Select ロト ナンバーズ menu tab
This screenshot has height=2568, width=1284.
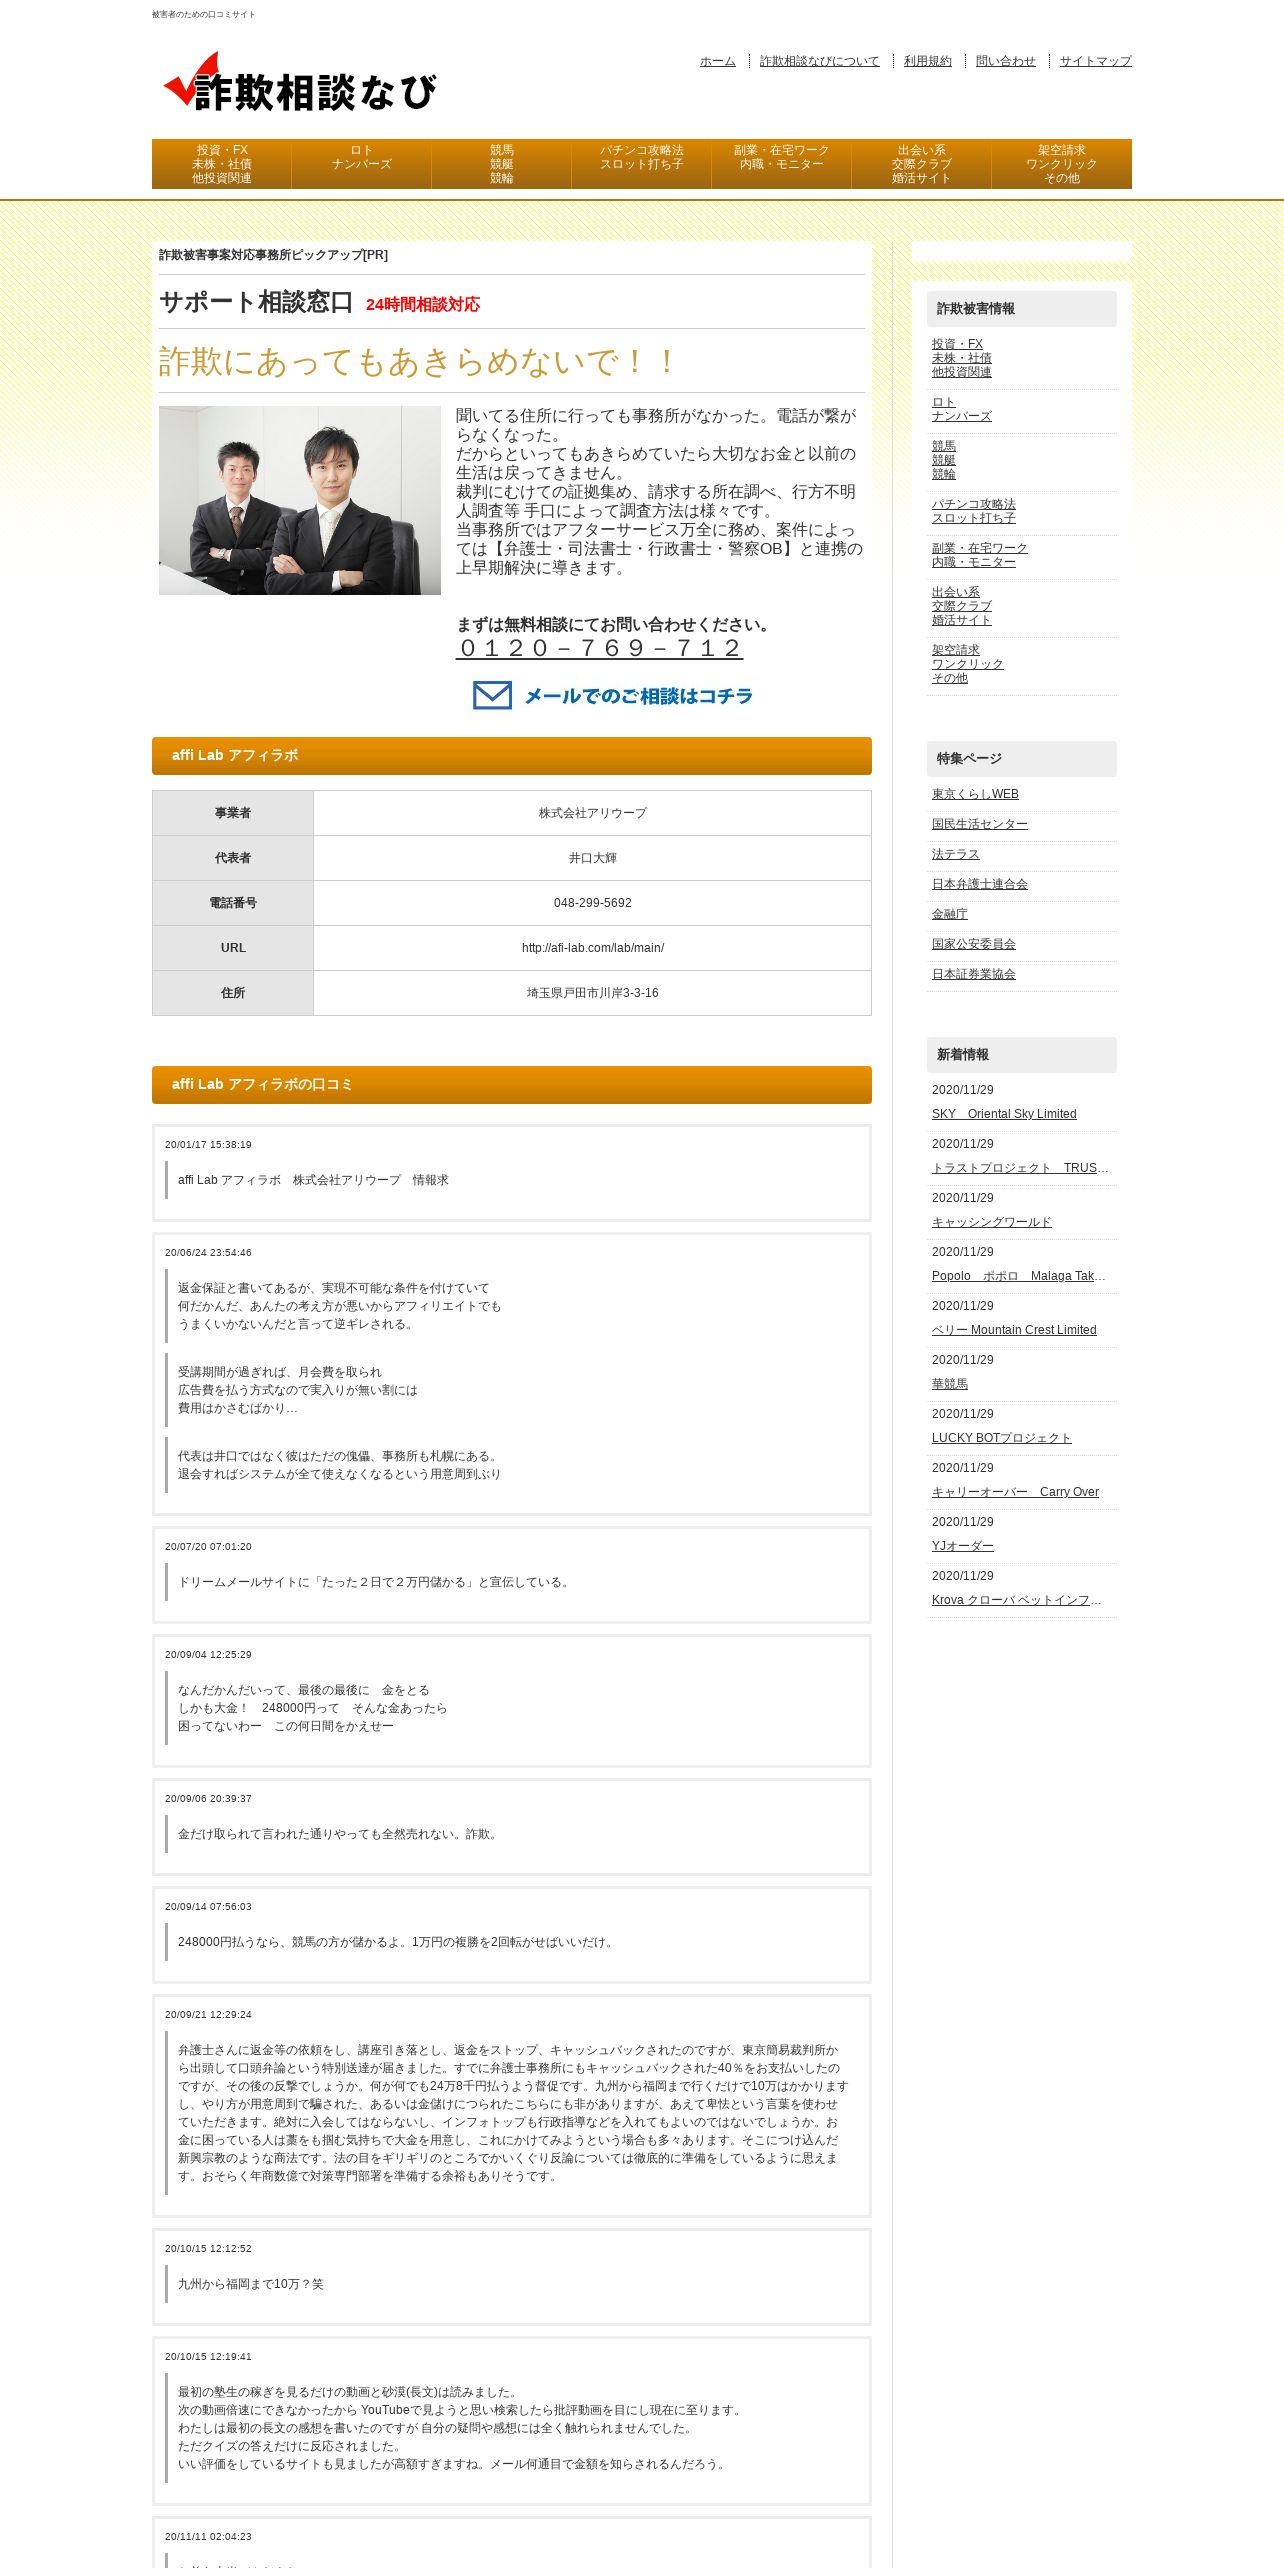[362, 164]
